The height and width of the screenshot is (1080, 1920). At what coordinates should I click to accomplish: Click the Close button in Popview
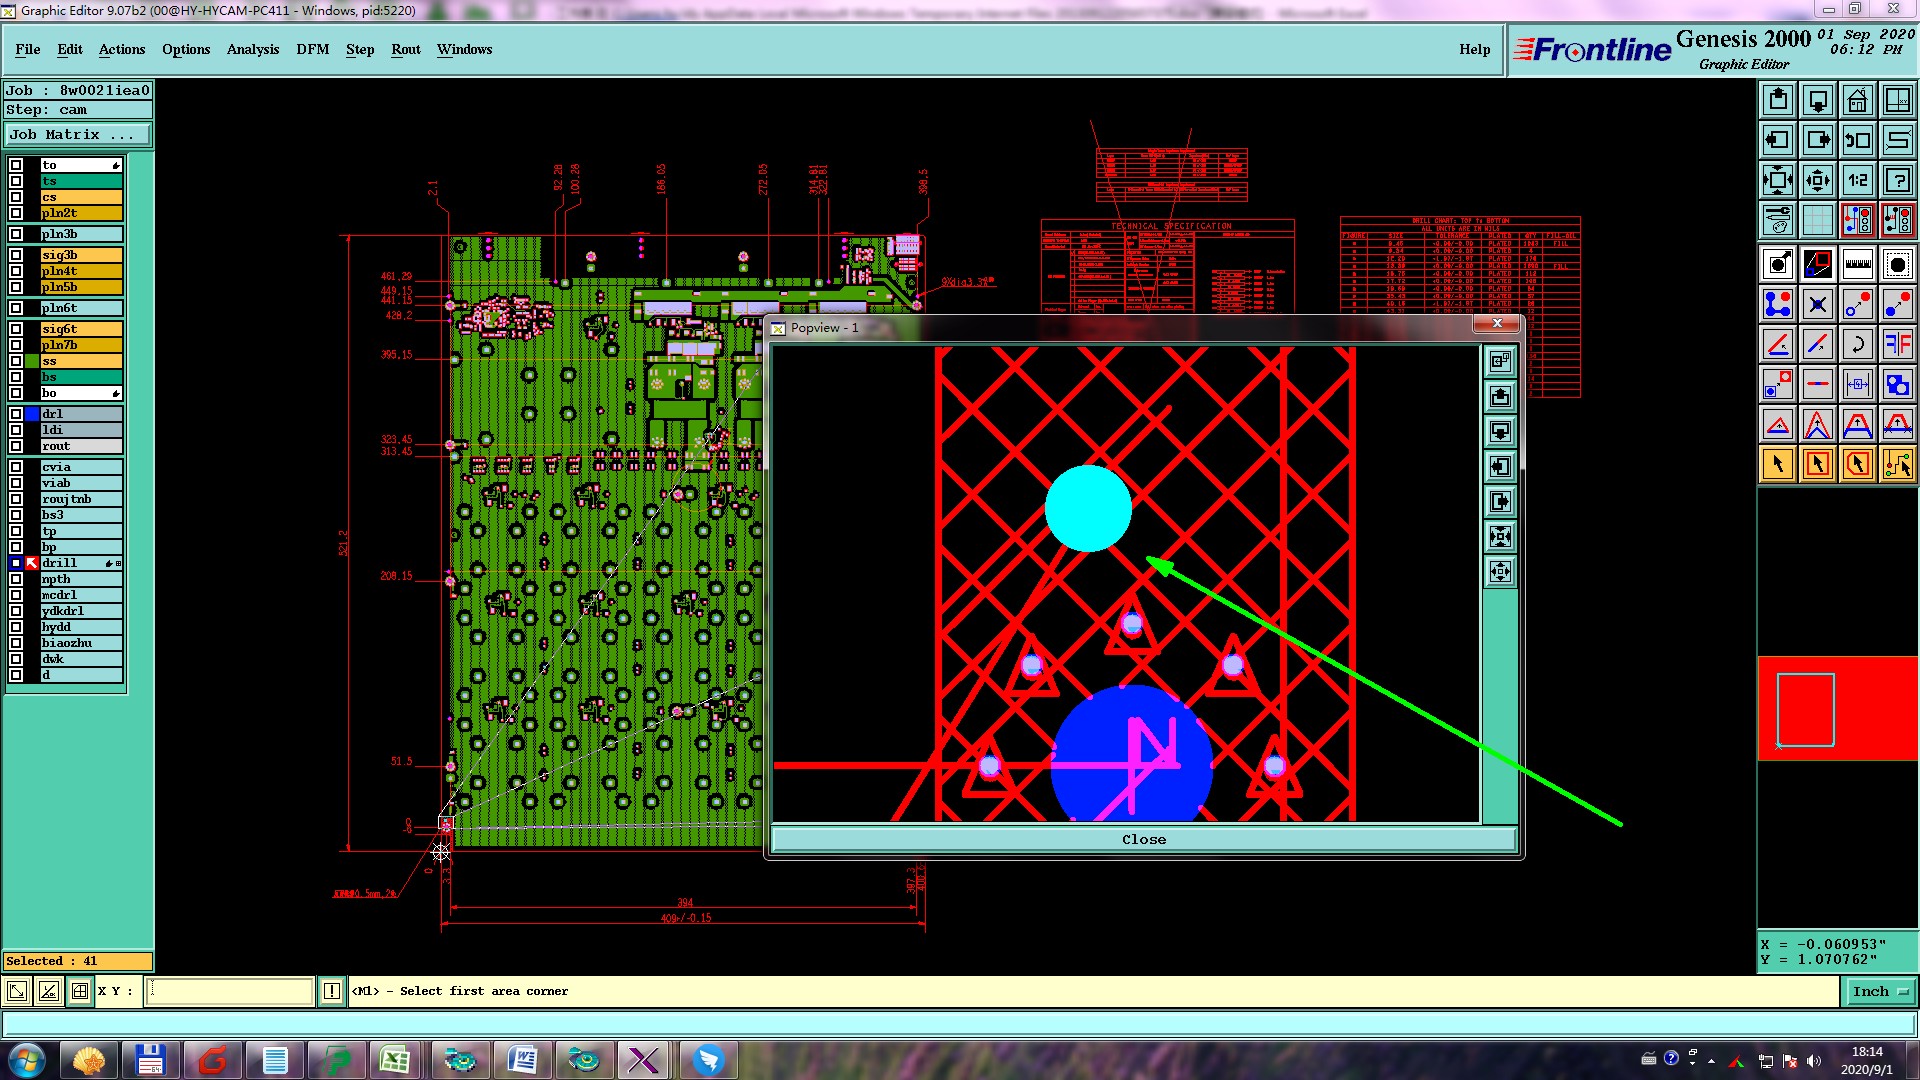[1143, 839]
